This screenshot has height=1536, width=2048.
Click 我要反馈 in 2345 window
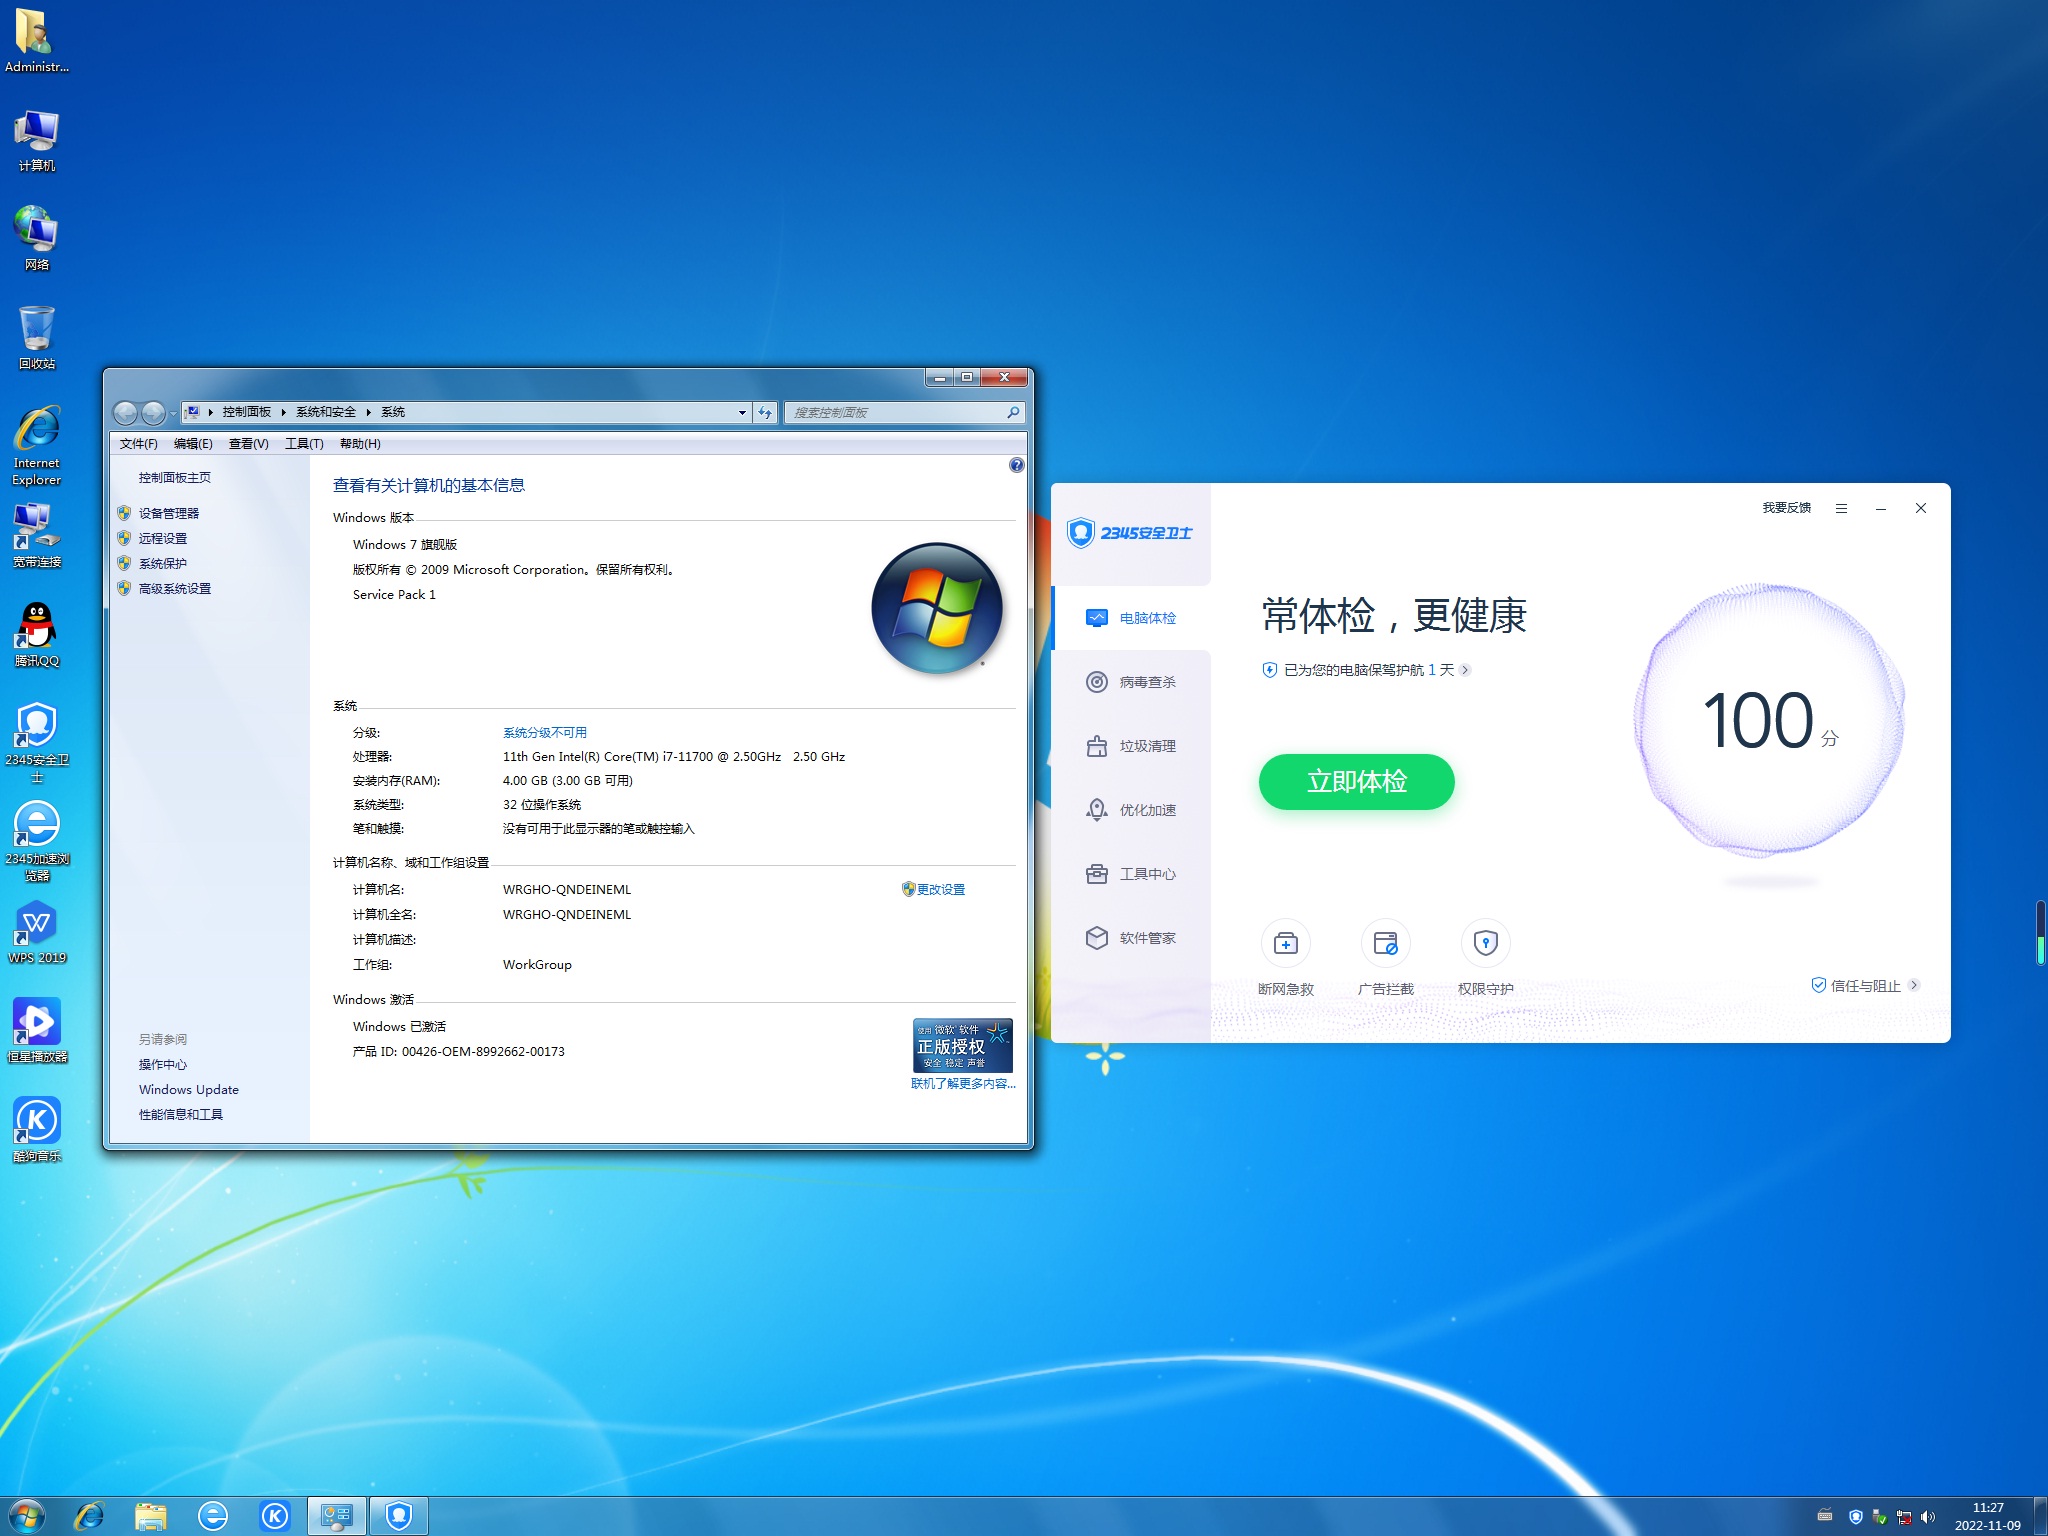click(1786, 508)
